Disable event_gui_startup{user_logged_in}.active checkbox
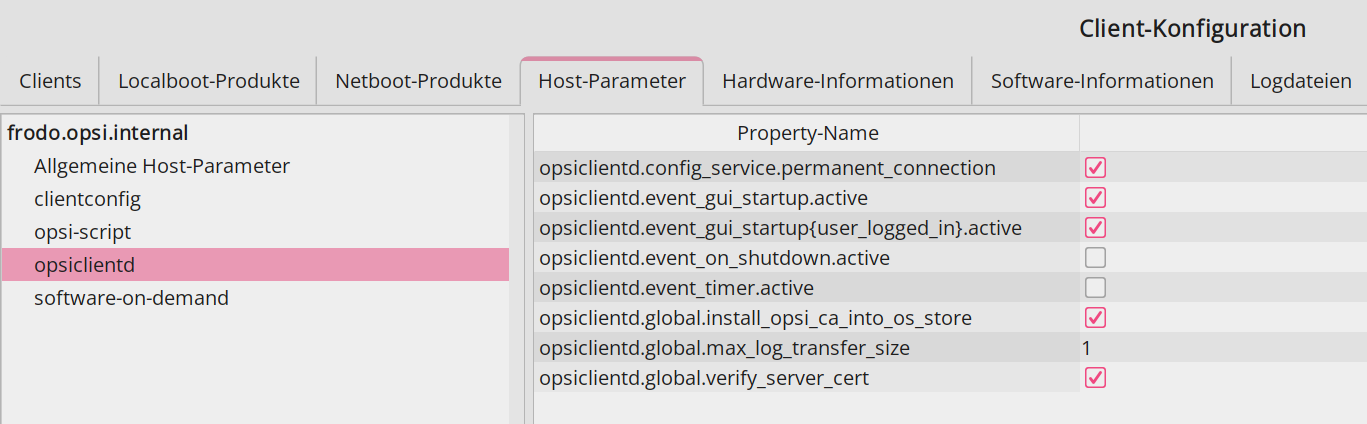The image size is (1367, 424). click(1095, 228)
